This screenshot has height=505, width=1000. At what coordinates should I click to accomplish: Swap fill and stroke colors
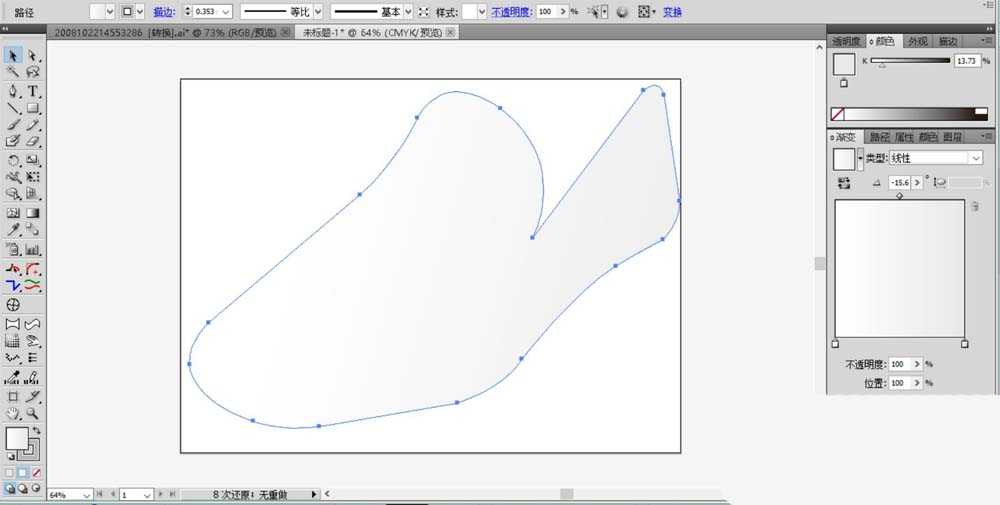pyautogui.click(x=36, y=432)
